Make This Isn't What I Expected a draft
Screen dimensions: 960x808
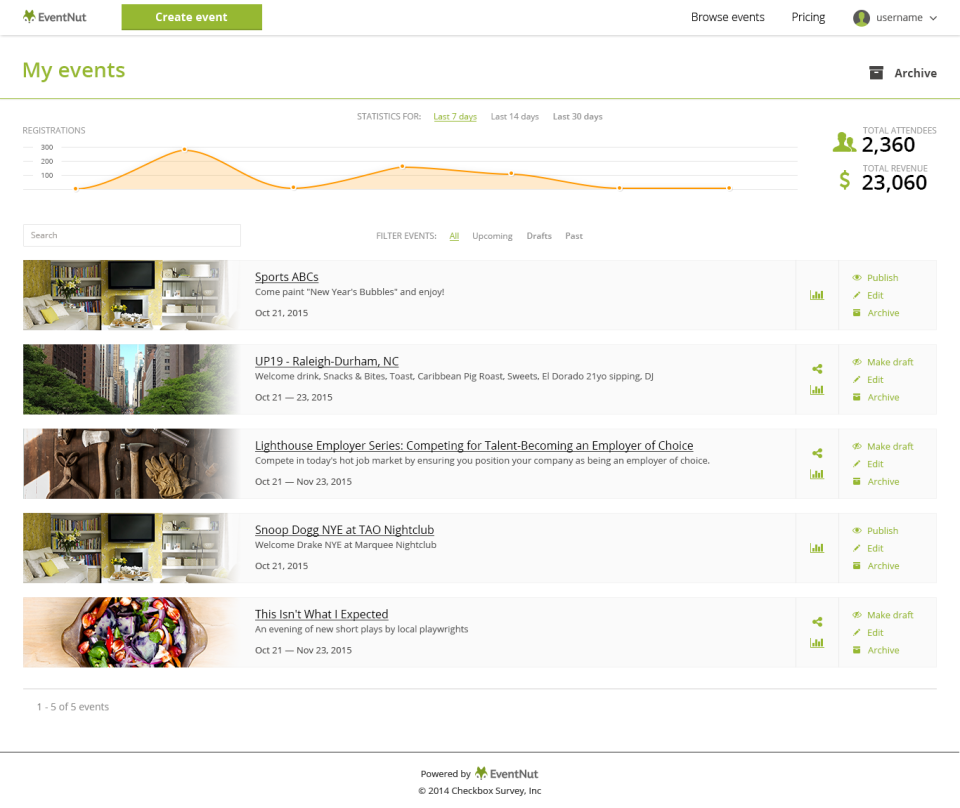click(883, 615)
